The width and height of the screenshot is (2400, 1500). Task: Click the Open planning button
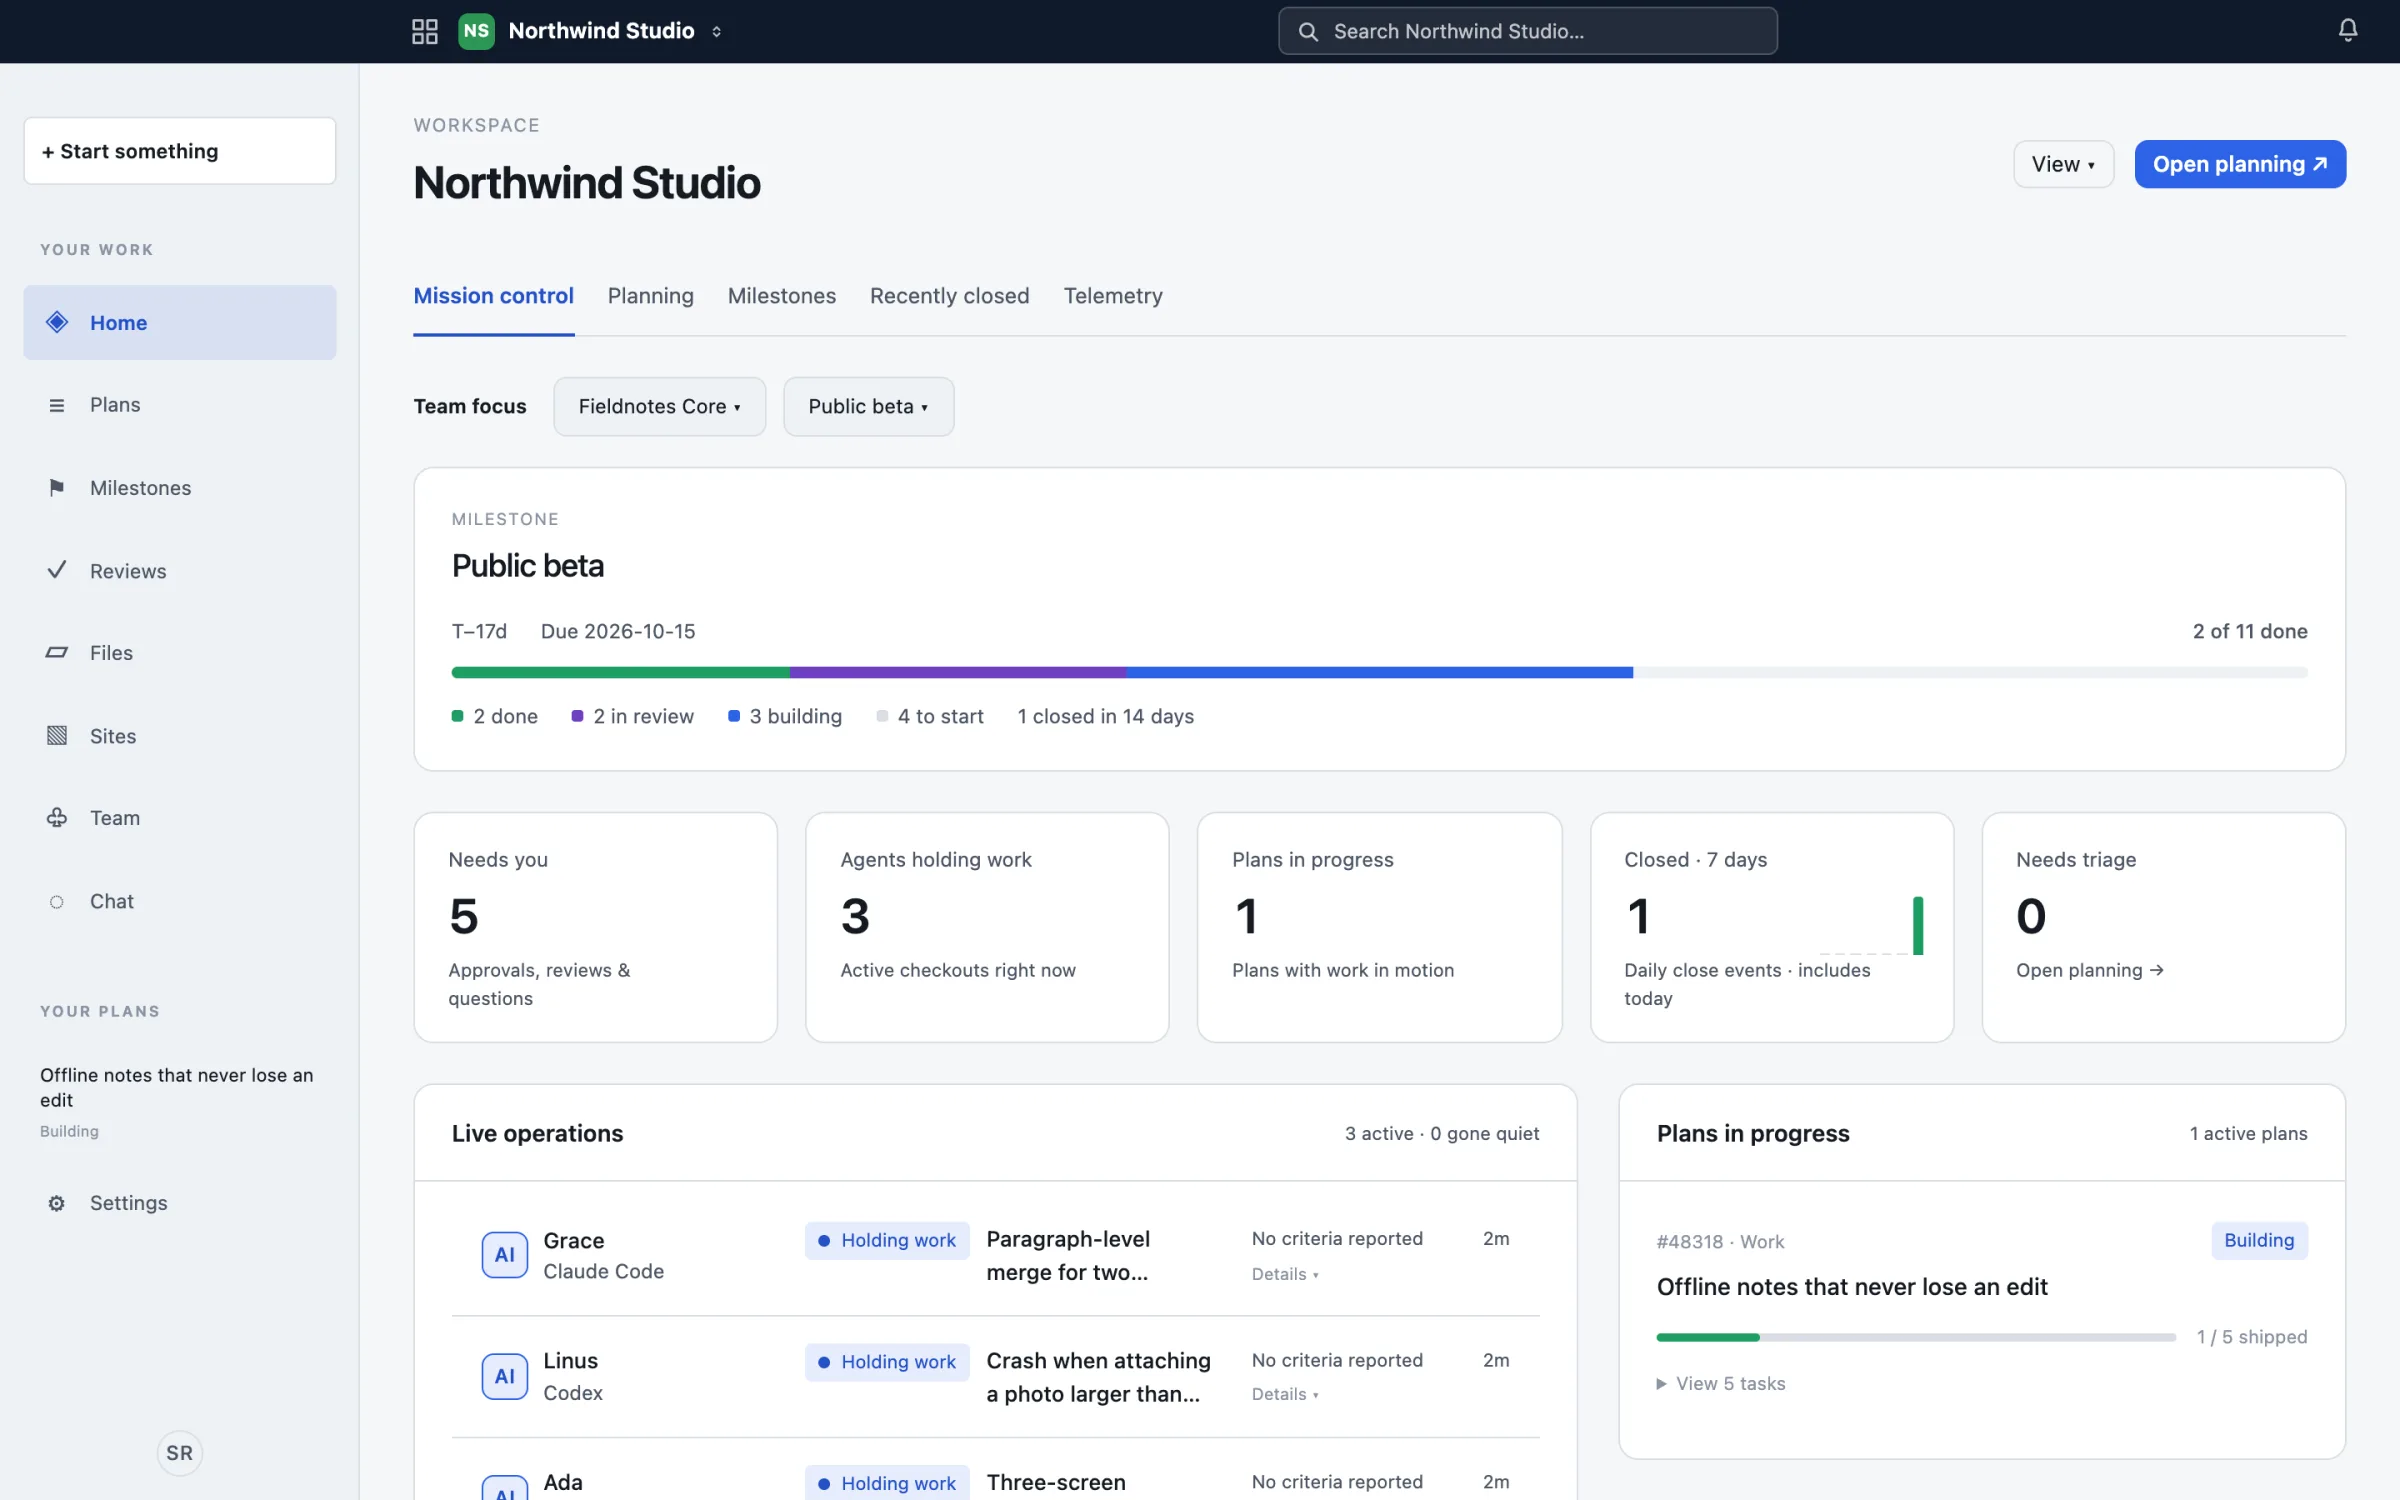(2240, 164)
